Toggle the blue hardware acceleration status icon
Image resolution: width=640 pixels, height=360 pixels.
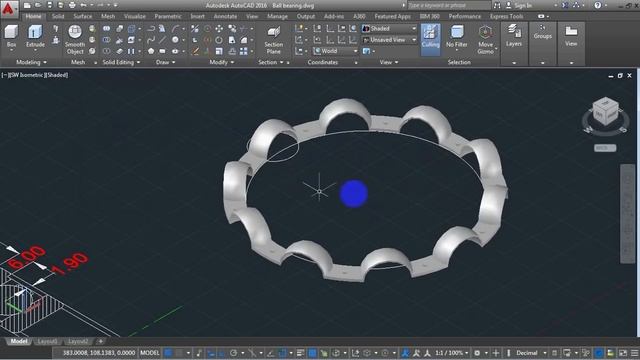(x=599, y=353)
